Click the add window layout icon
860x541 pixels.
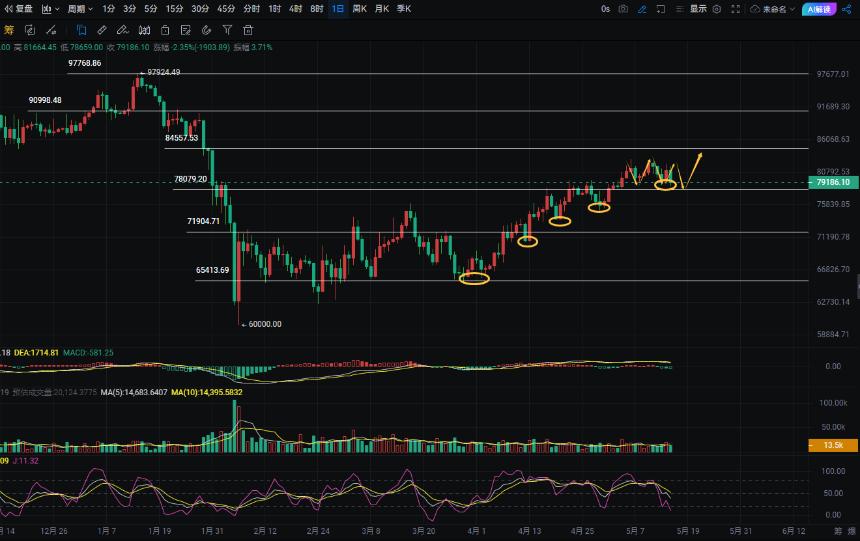(x=661, y=9)
